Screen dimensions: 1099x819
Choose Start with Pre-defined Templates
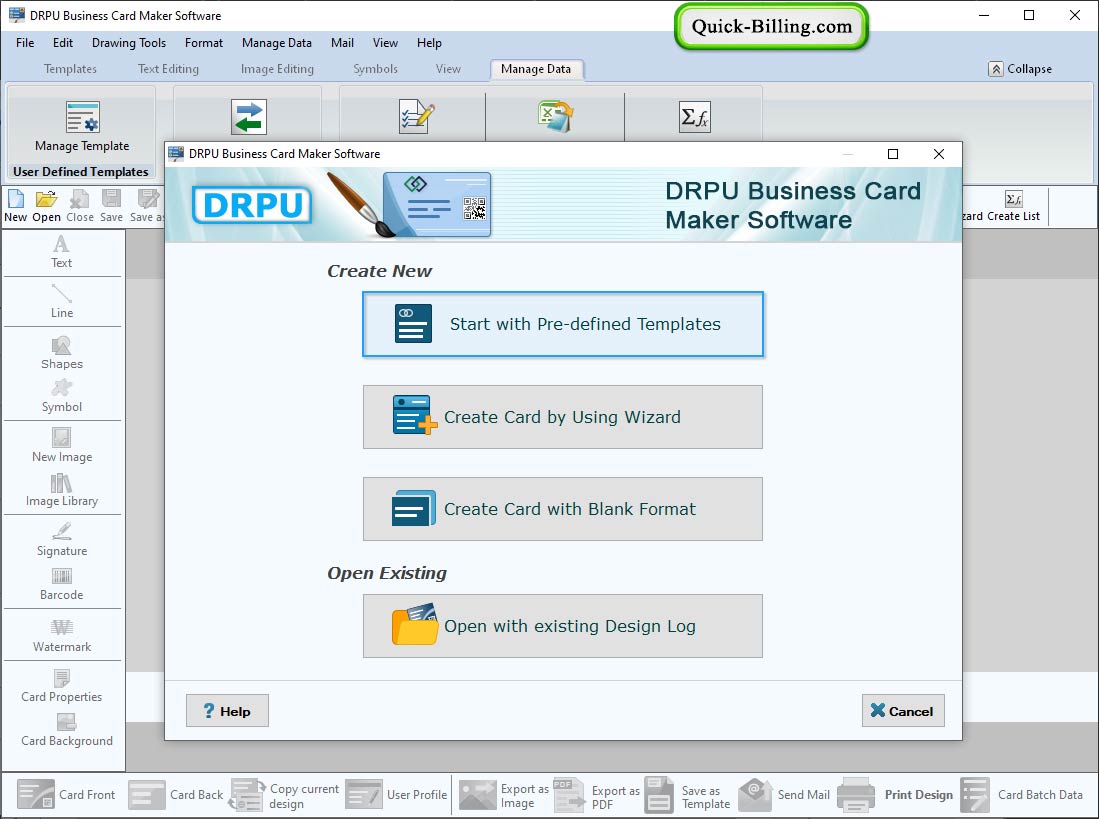[563, 324]
